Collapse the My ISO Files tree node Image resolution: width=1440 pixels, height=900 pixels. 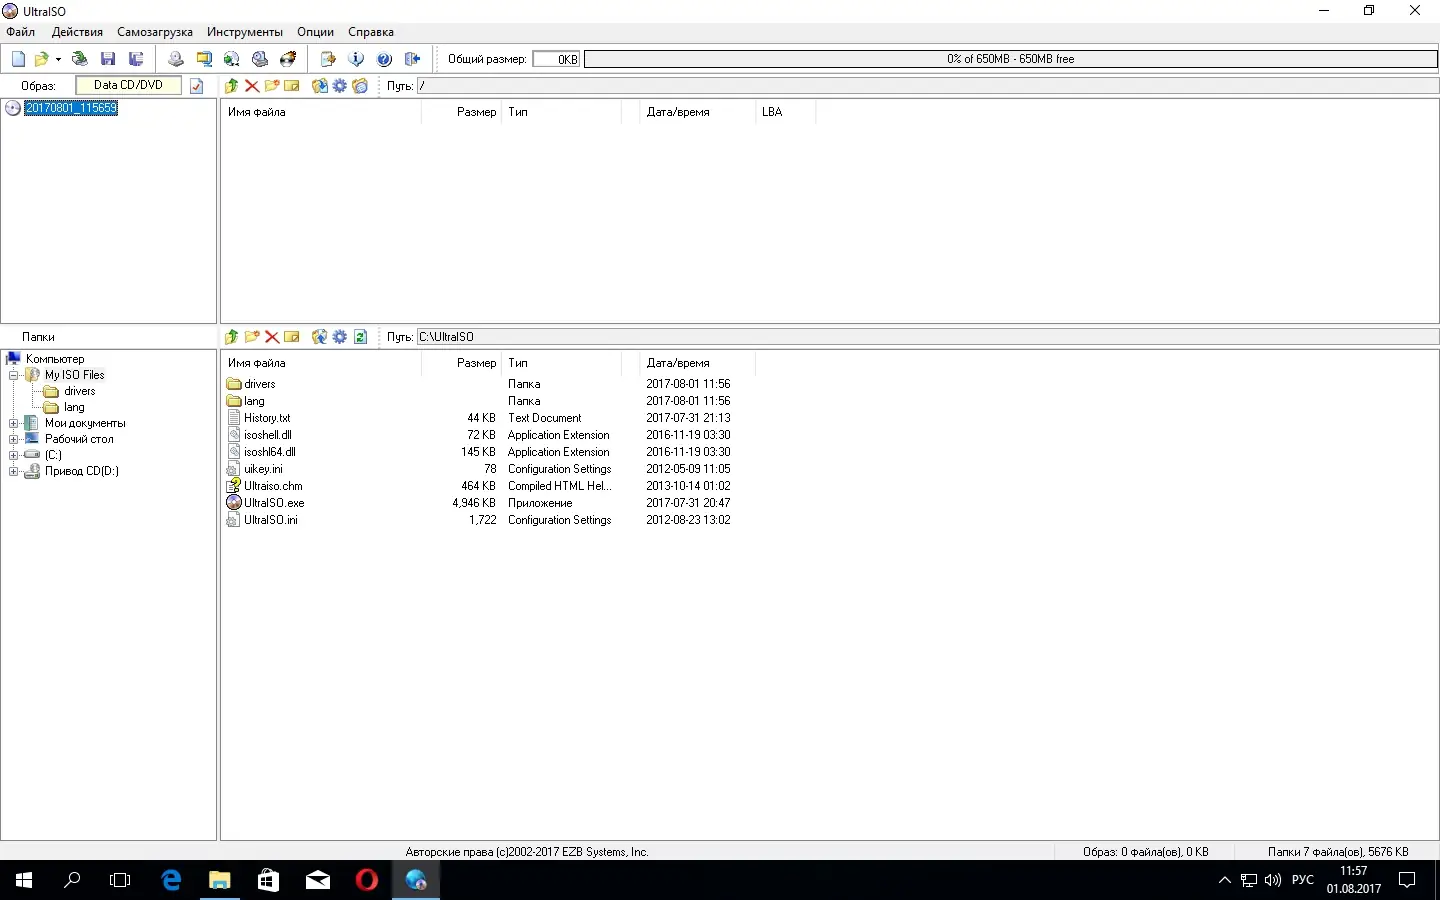tap(14, 376)
